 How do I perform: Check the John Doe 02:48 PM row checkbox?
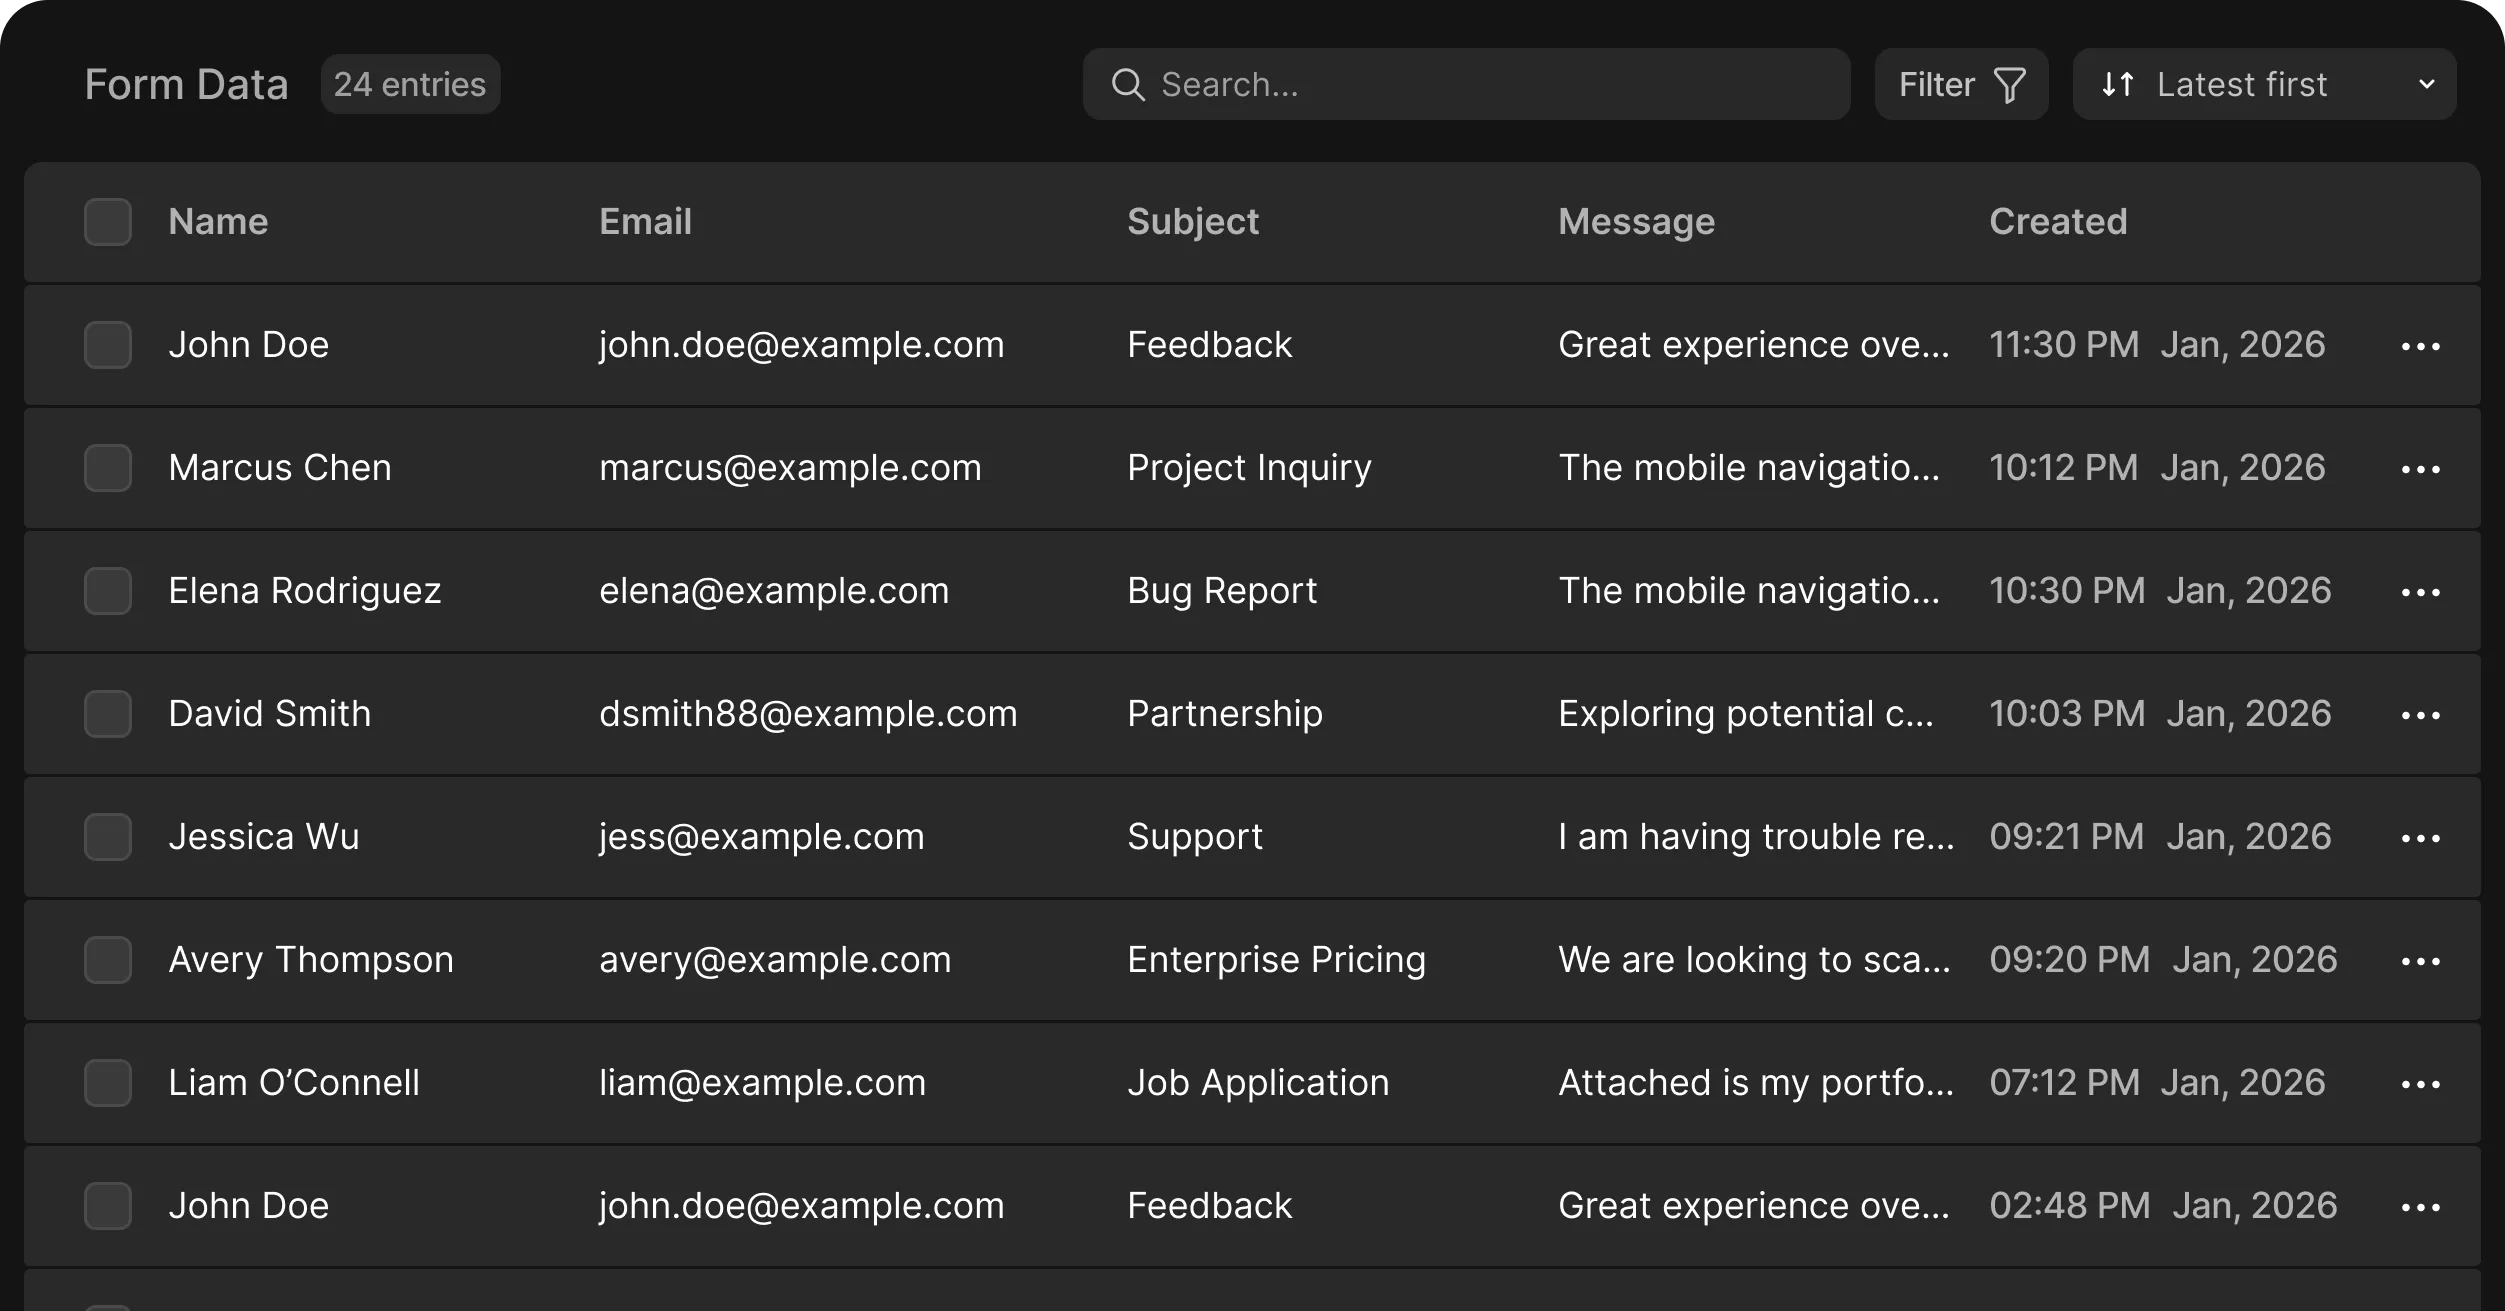point(108,1206)
